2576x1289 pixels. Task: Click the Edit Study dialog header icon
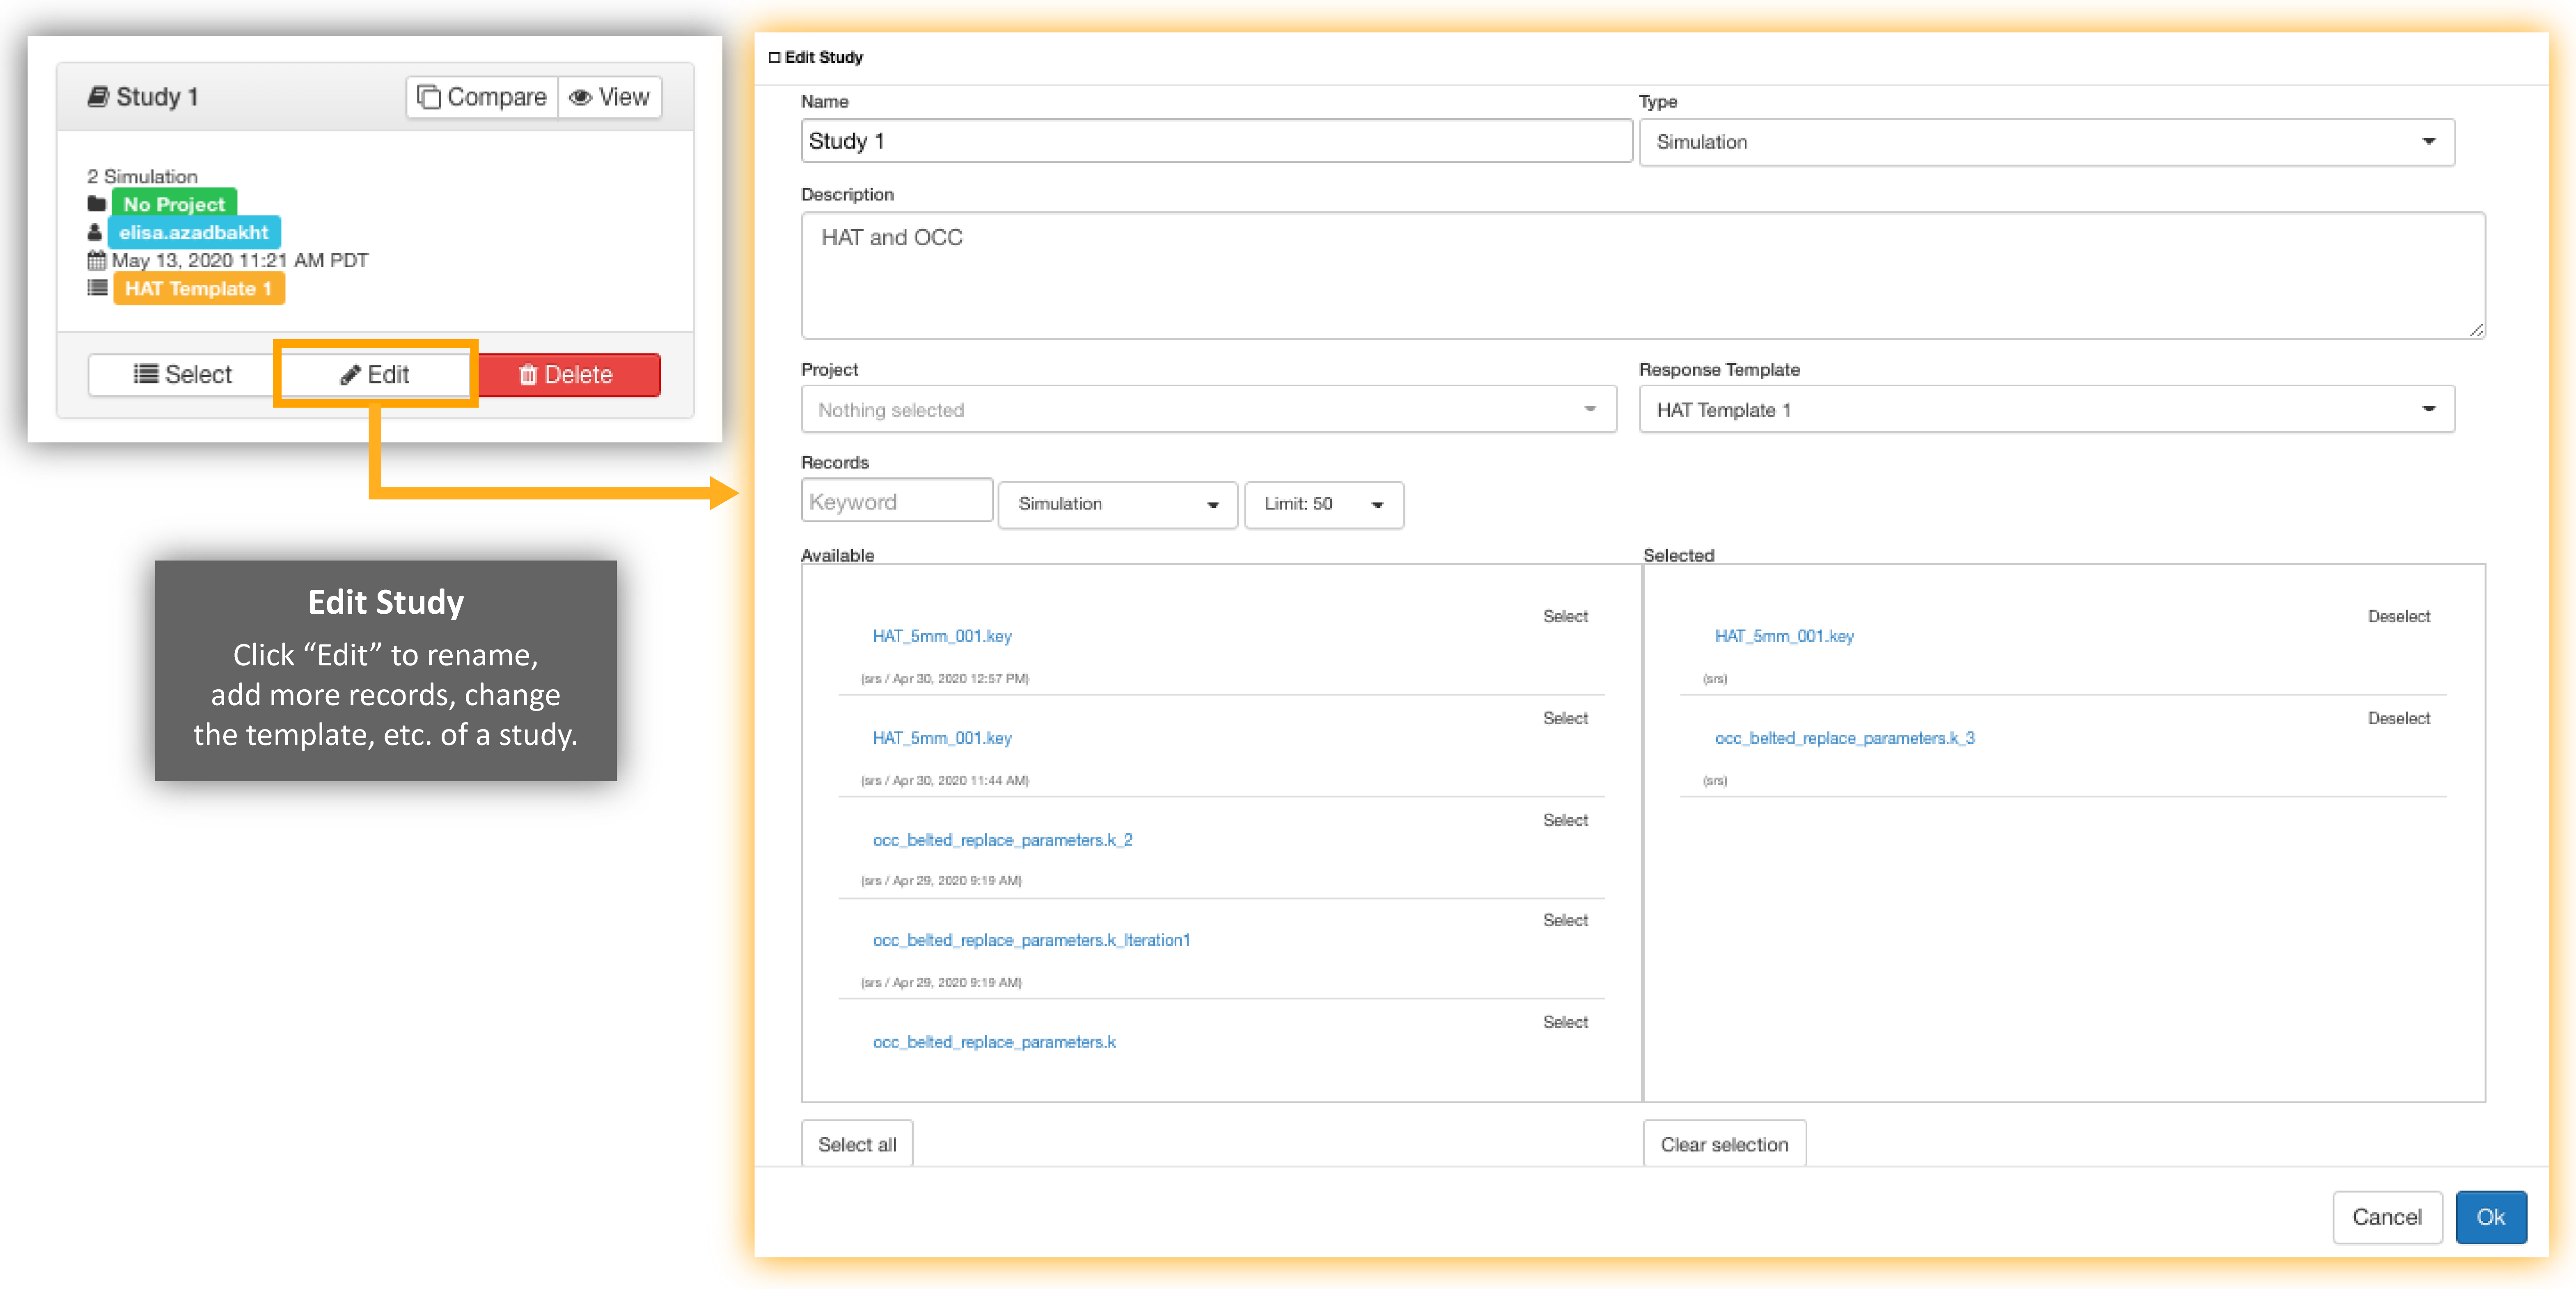774,57
